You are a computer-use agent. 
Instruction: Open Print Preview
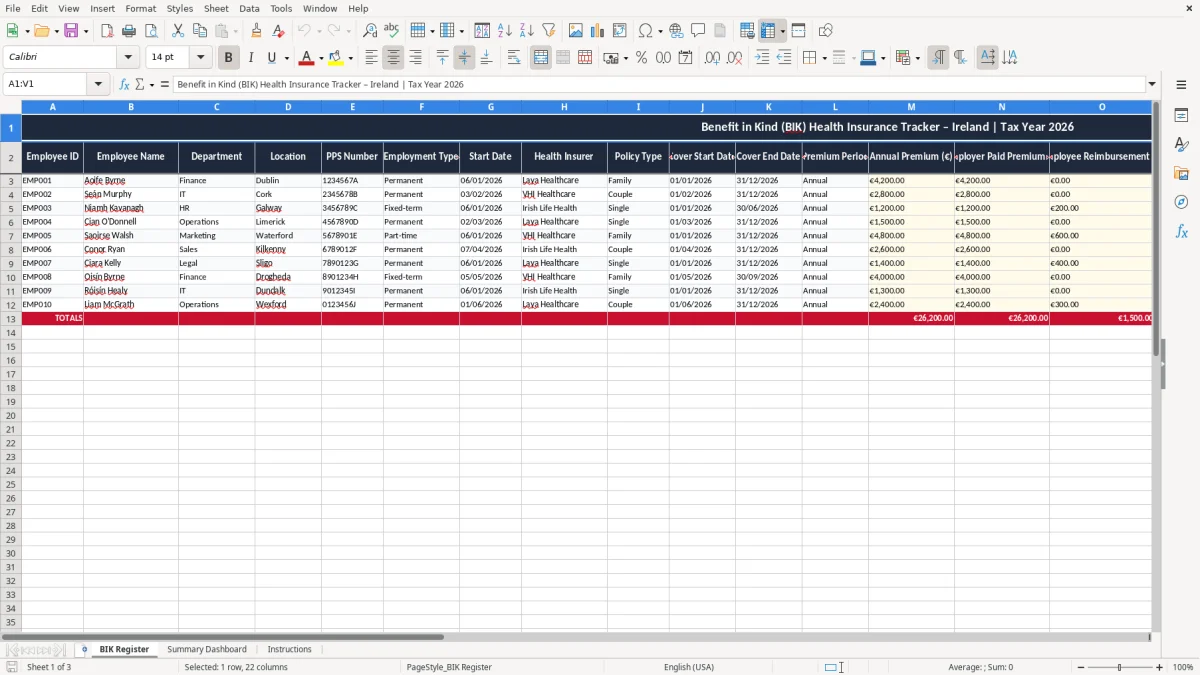click(x=151, y=31)
